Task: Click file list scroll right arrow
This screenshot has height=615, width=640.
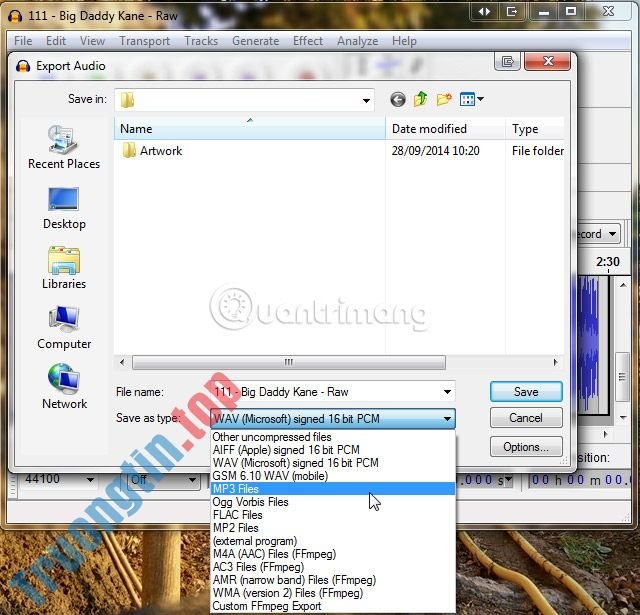Action: click(556, 362)
